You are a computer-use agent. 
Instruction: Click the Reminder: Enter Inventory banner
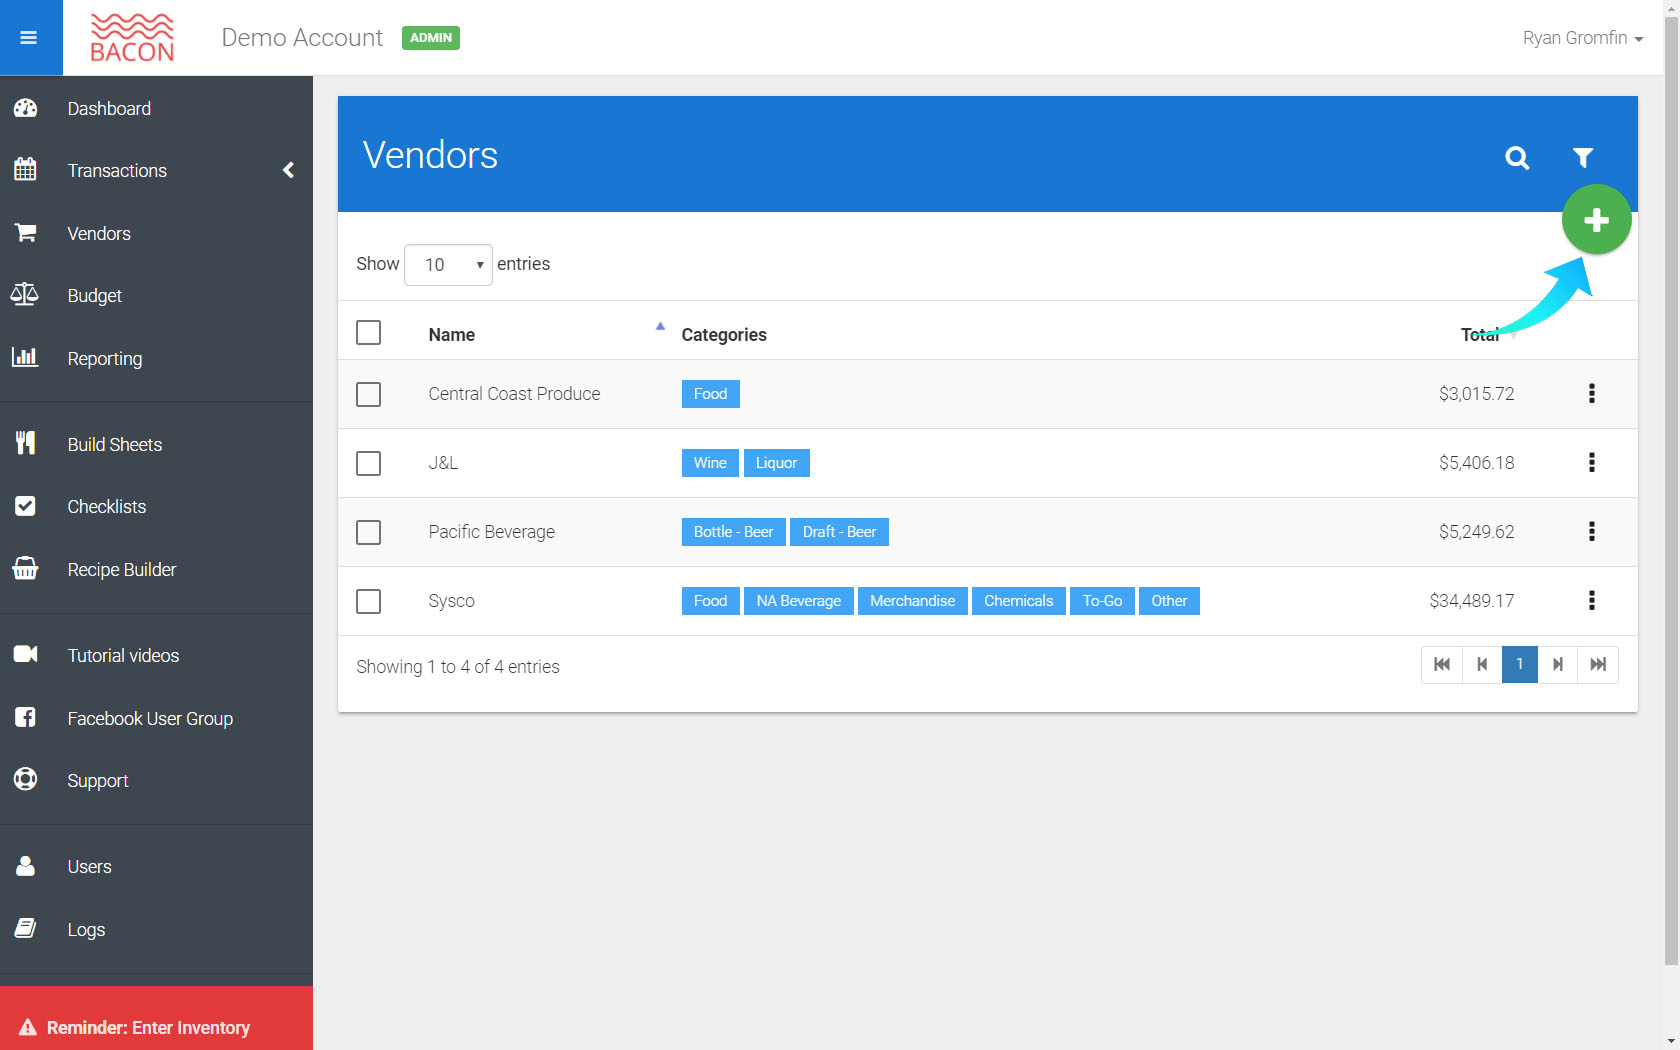pos(156,1018)
